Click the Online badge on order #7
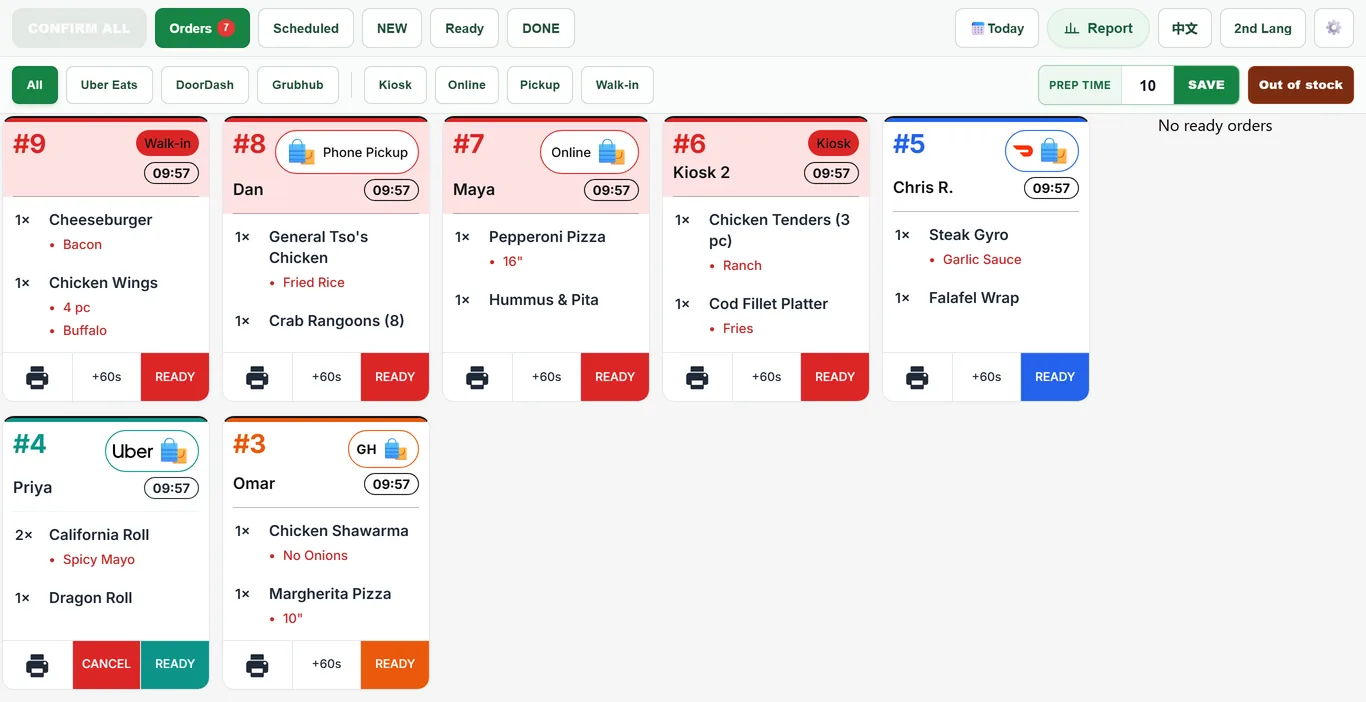 (589, 152)
